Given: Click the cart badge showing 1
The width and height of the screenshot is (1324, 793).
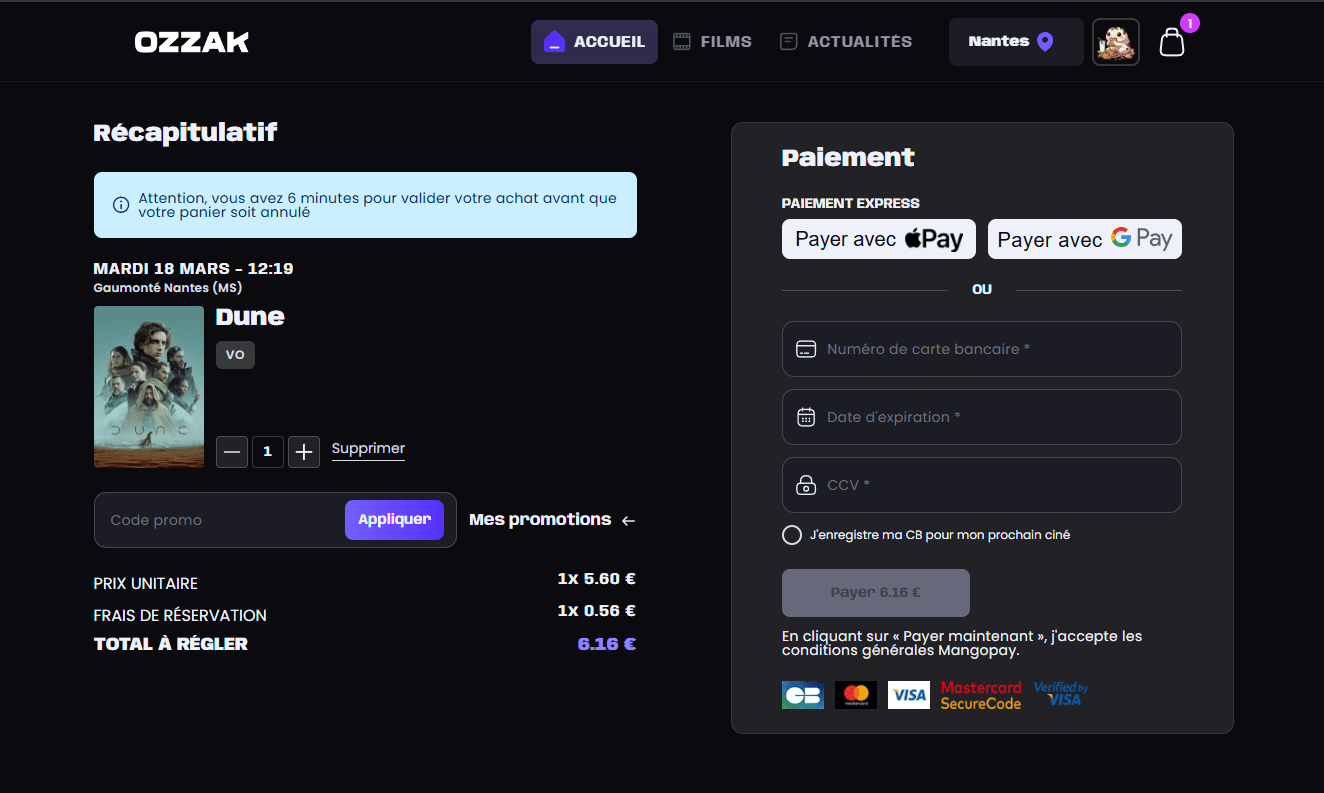Looking at the screenshot, I should point(1190,23).
